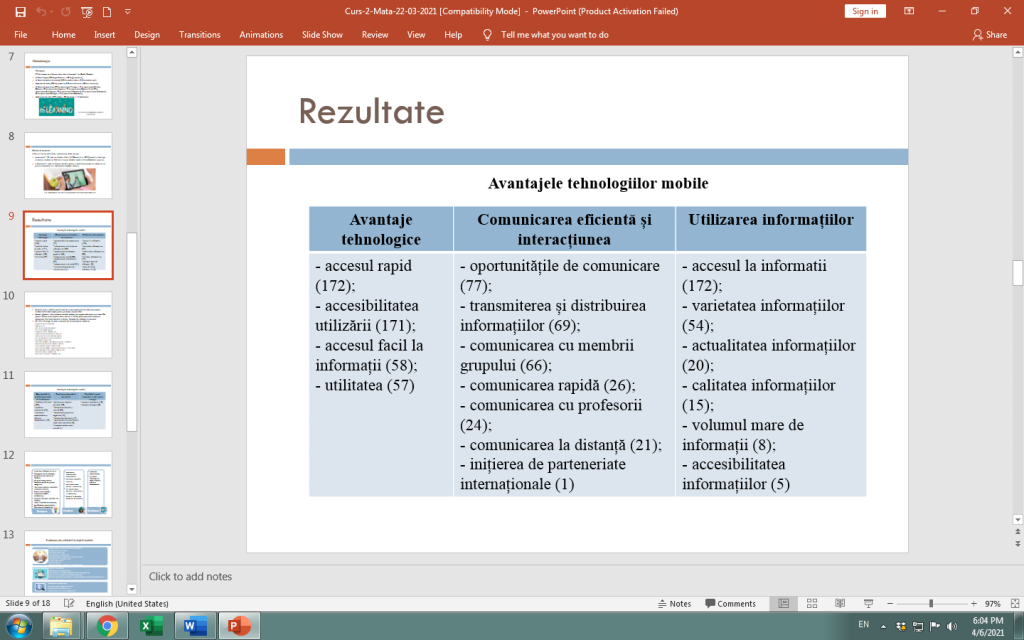Toggle the Notes pane
The image size is (1024, 640).
674,604
